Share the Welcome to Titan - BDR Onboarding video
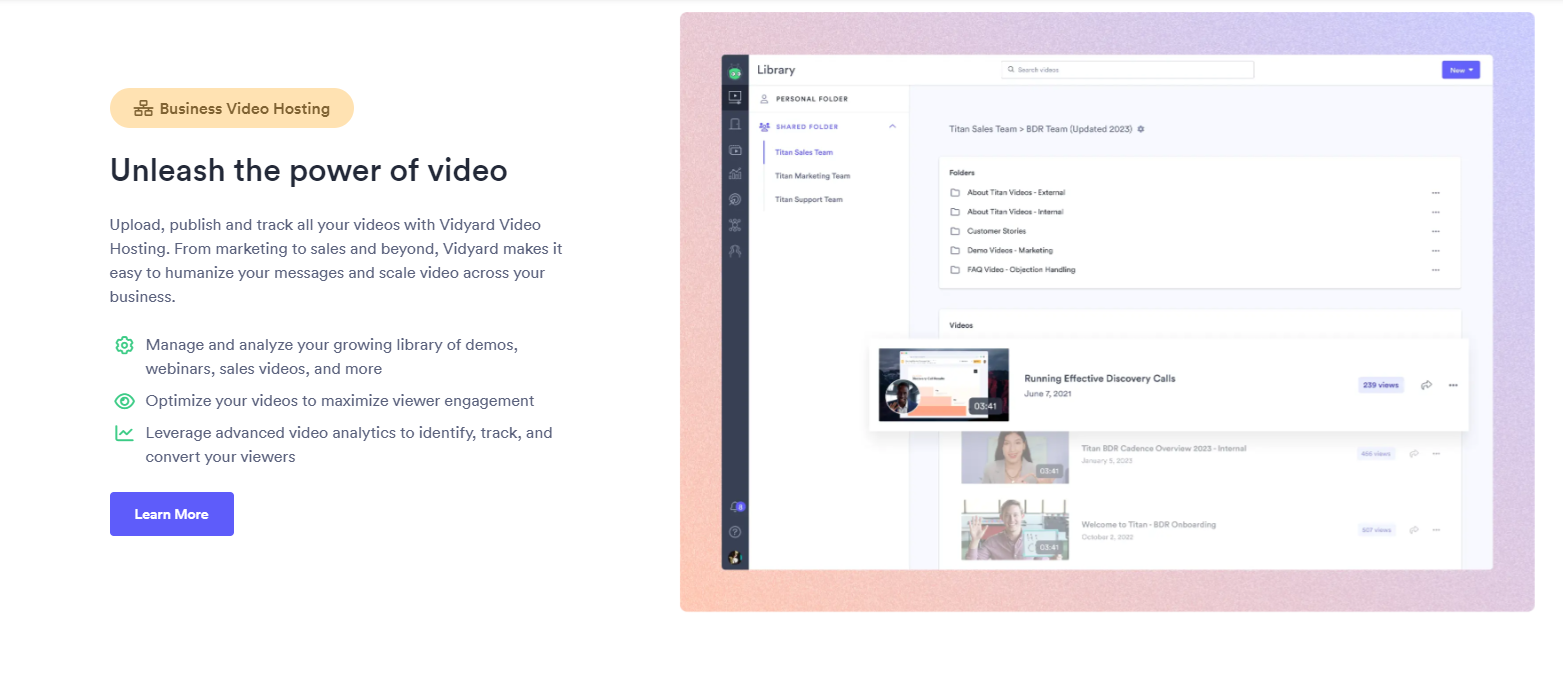 click(1414, 530)
